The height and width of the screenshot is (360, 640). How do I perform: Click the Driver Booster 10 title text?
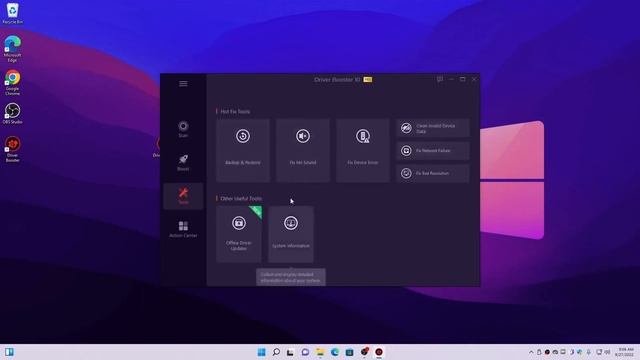pyautogui.click(x=337, y=80)
